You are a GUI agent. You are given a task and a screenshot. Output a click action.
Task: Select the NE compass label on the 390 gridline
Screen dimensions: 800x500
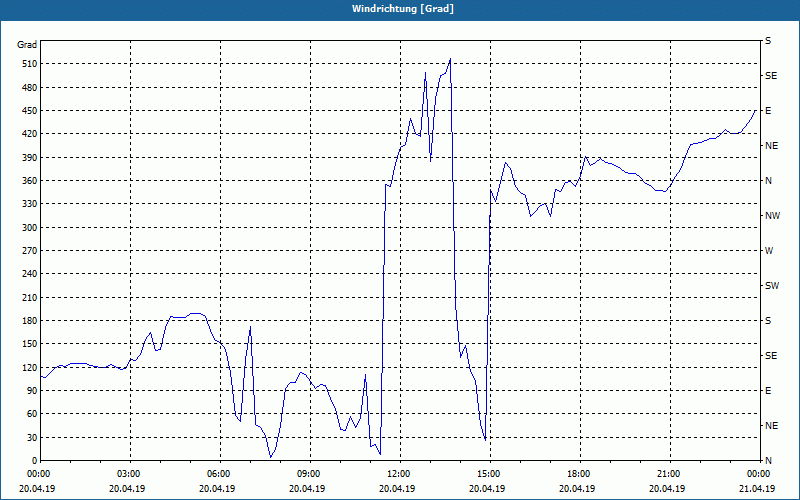pyautogui.click(x=771, y=146)
